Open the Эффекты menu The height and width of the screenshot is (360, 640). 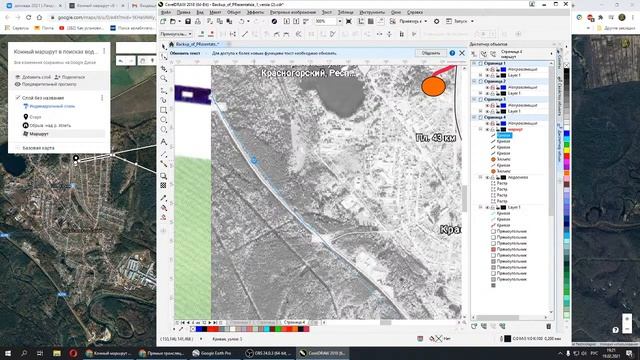[x=256, y=12]
